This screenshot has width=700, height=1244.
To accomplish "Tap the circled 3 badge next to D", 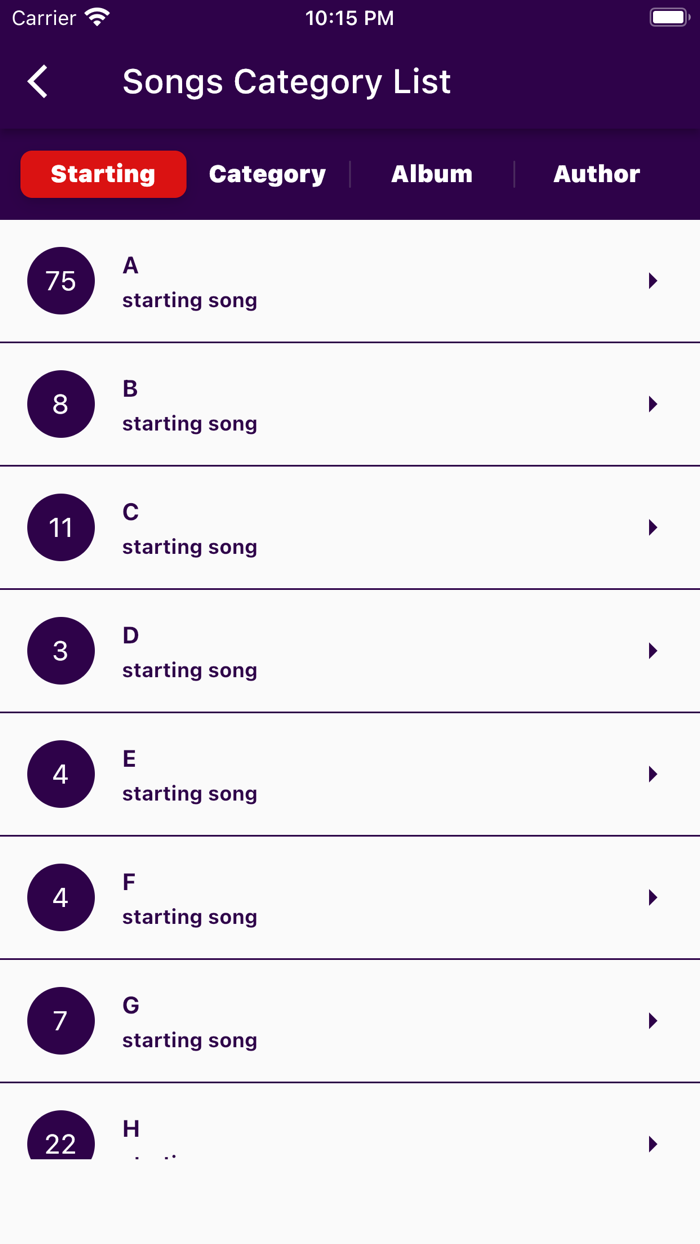I will pyautogui.click(x=60, y=651).
